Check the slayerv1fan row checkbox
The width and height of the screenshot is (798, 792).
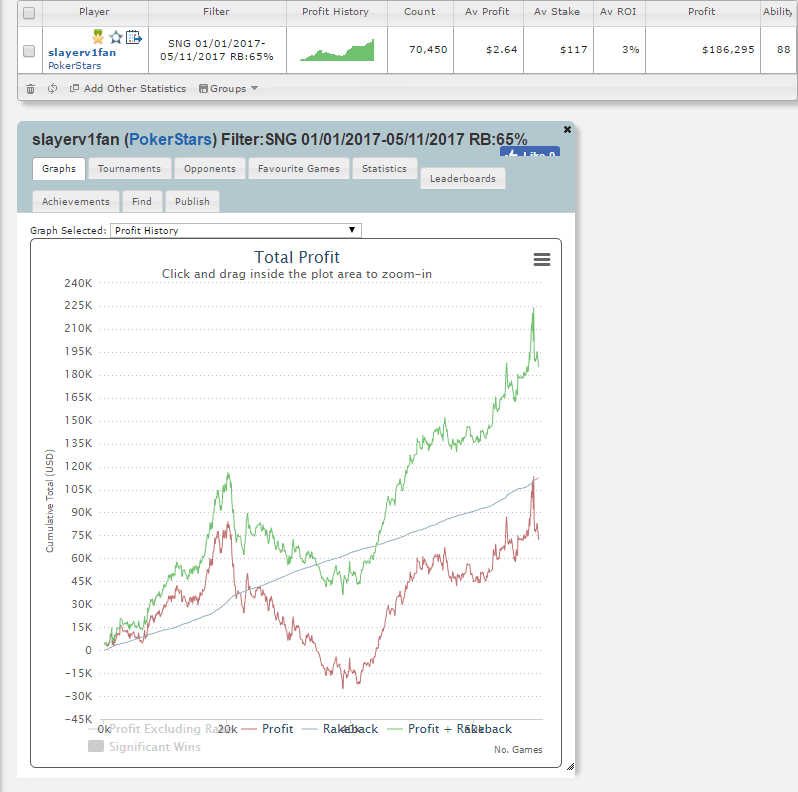(29, 51)
